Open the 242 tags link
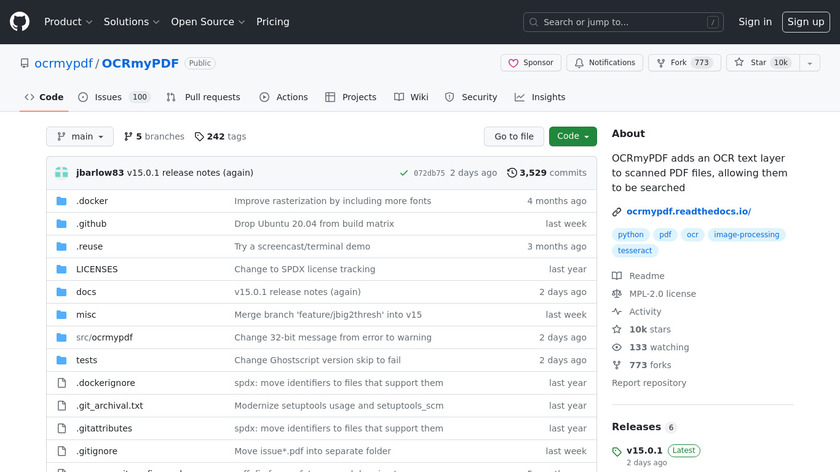Screen dimensions: 840x472 tap(220, 136)
